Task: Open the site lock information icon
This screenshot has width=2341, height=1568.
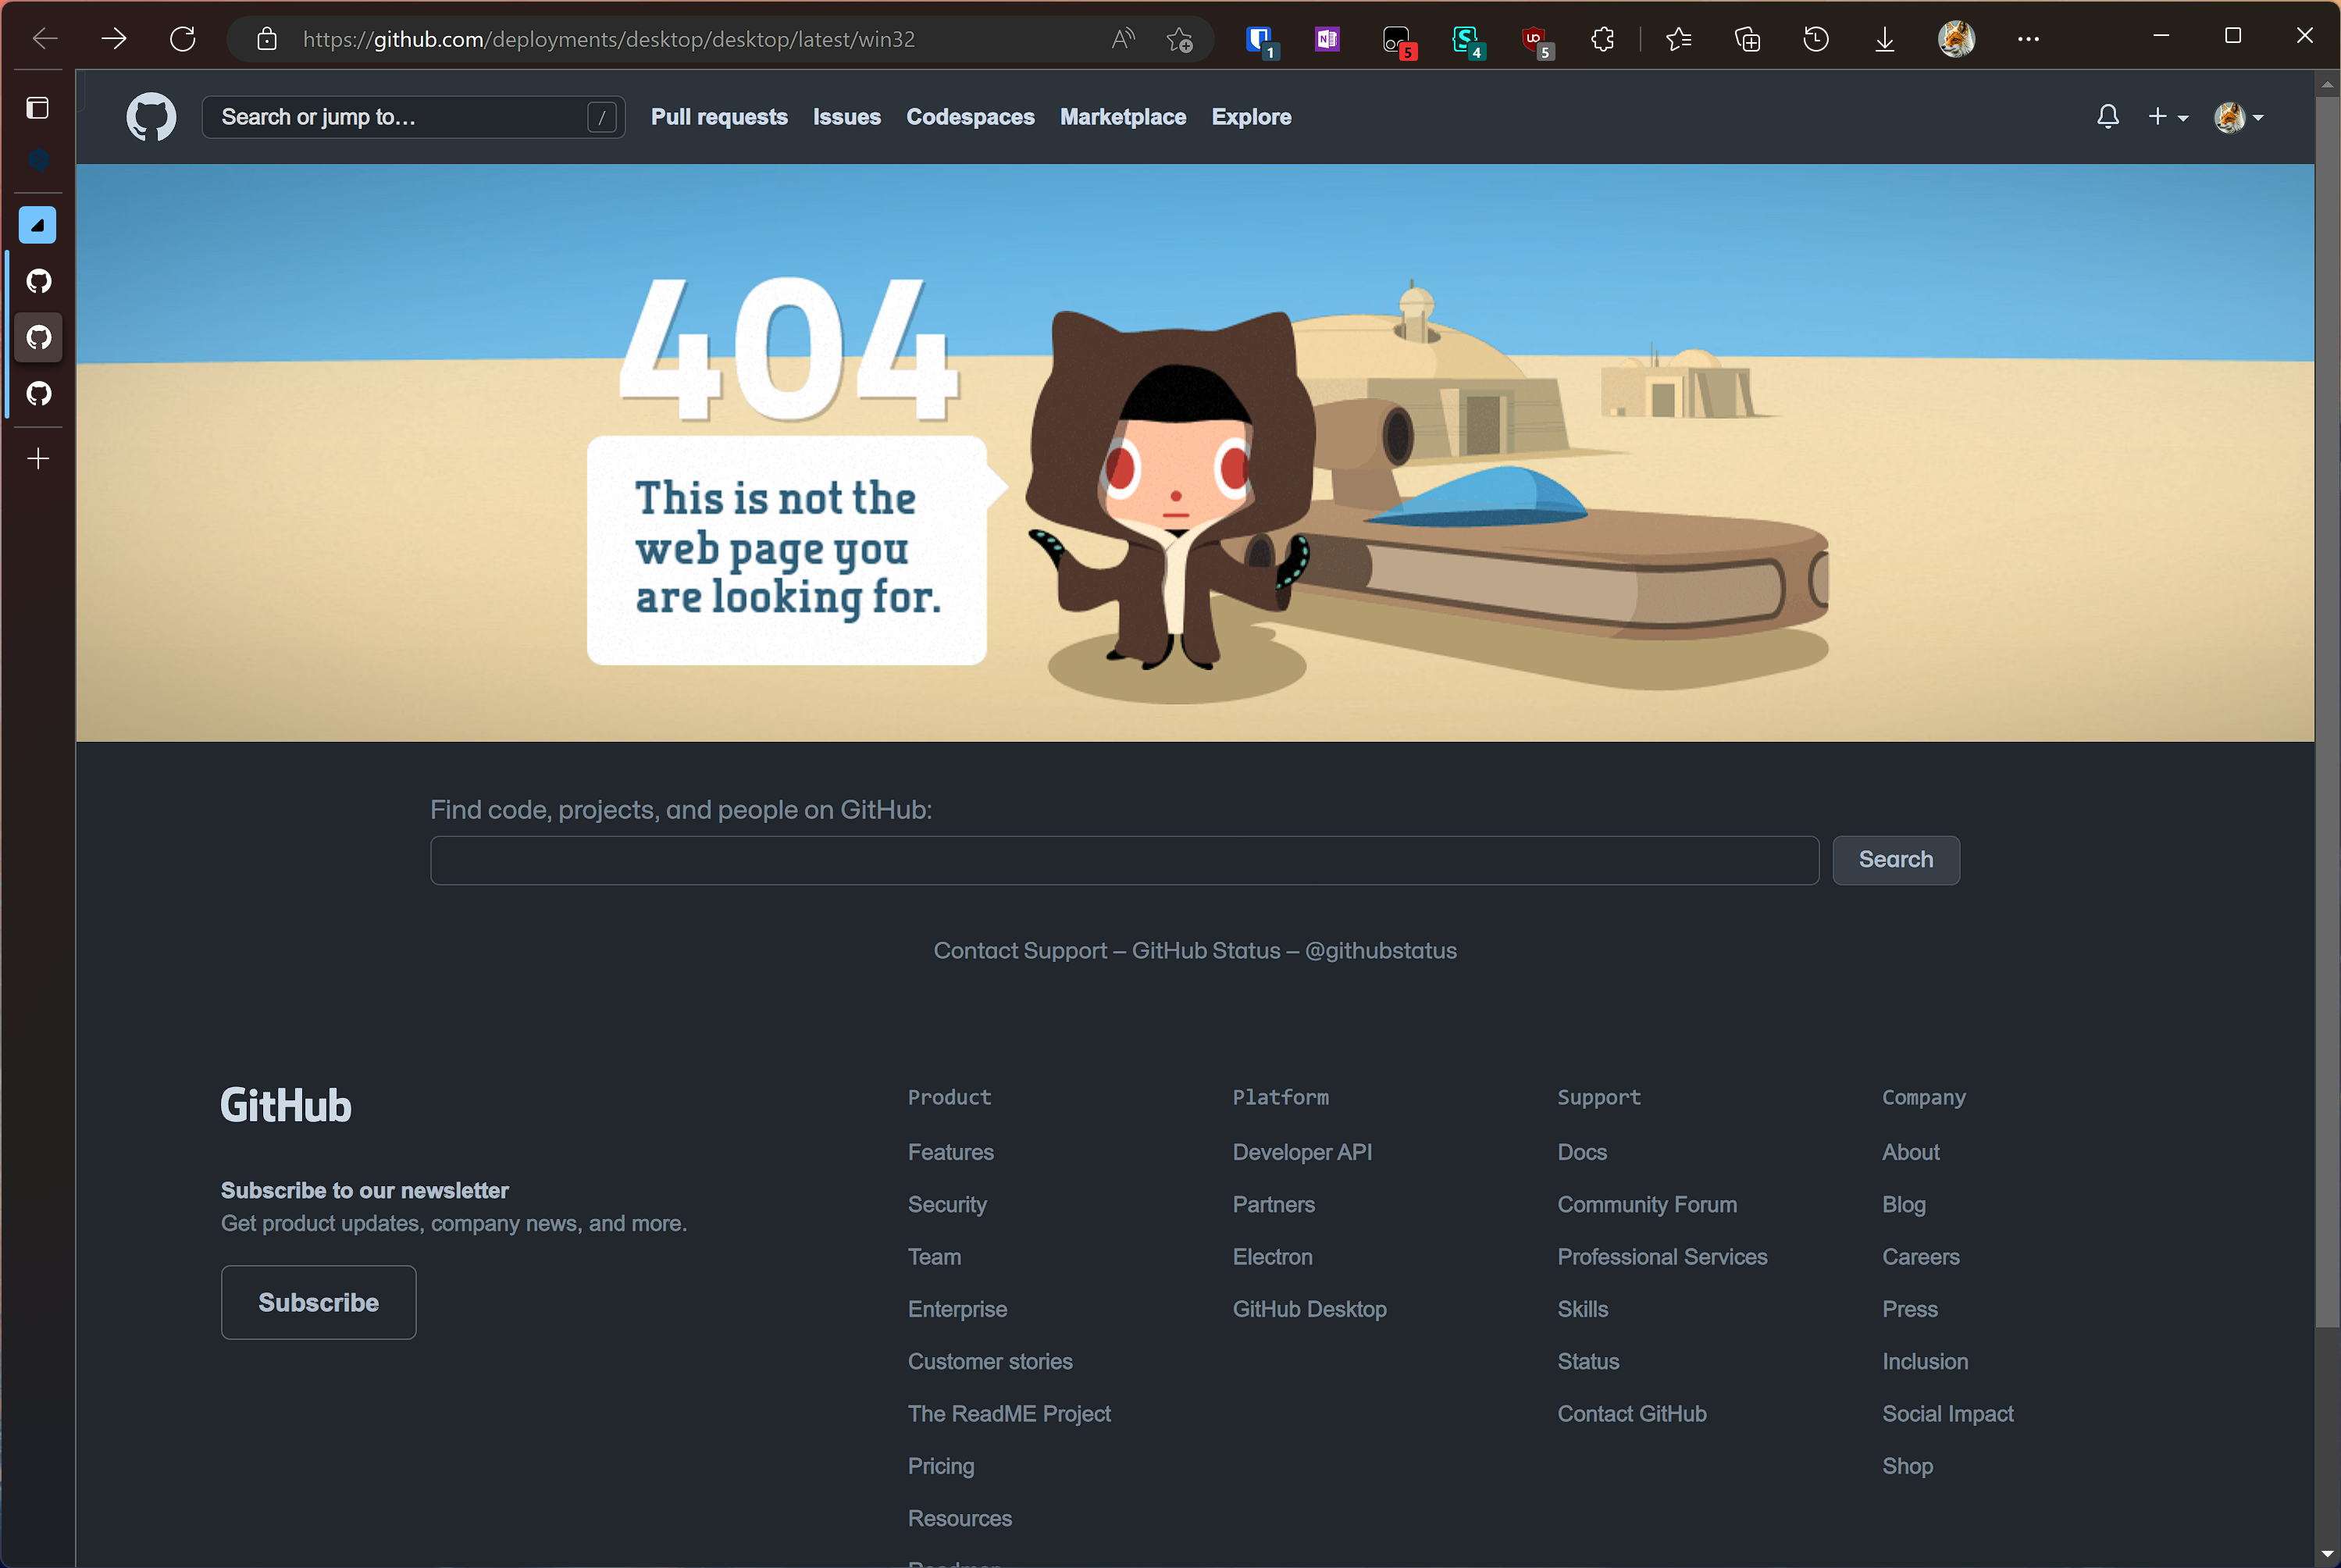Action: 267,39
